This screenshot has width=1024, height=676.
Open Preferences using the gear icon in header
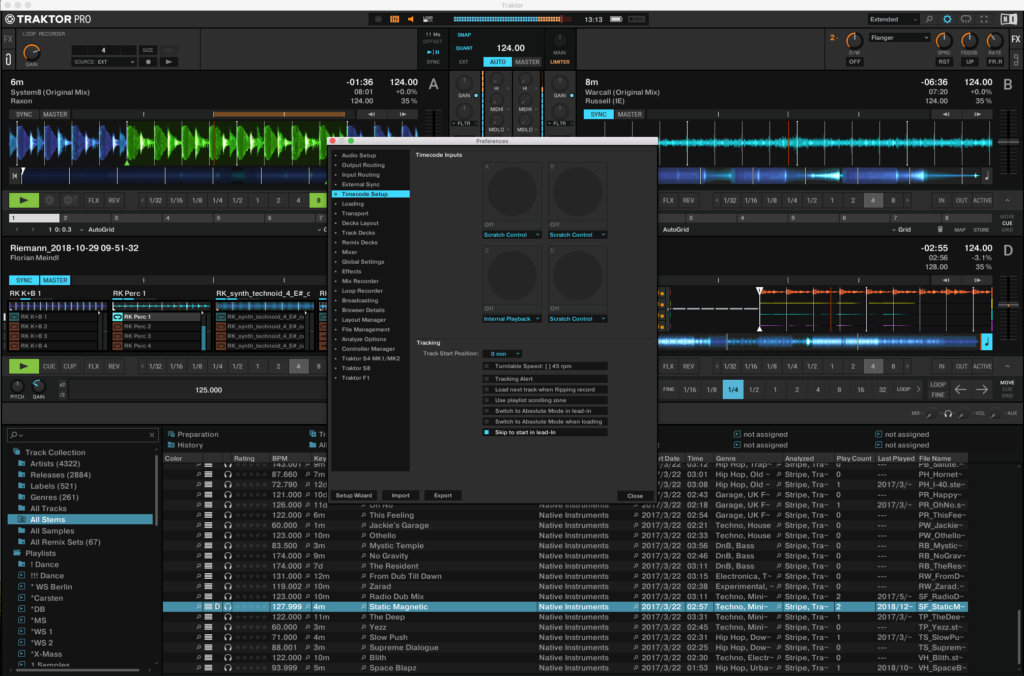click(x=947, y=18)
